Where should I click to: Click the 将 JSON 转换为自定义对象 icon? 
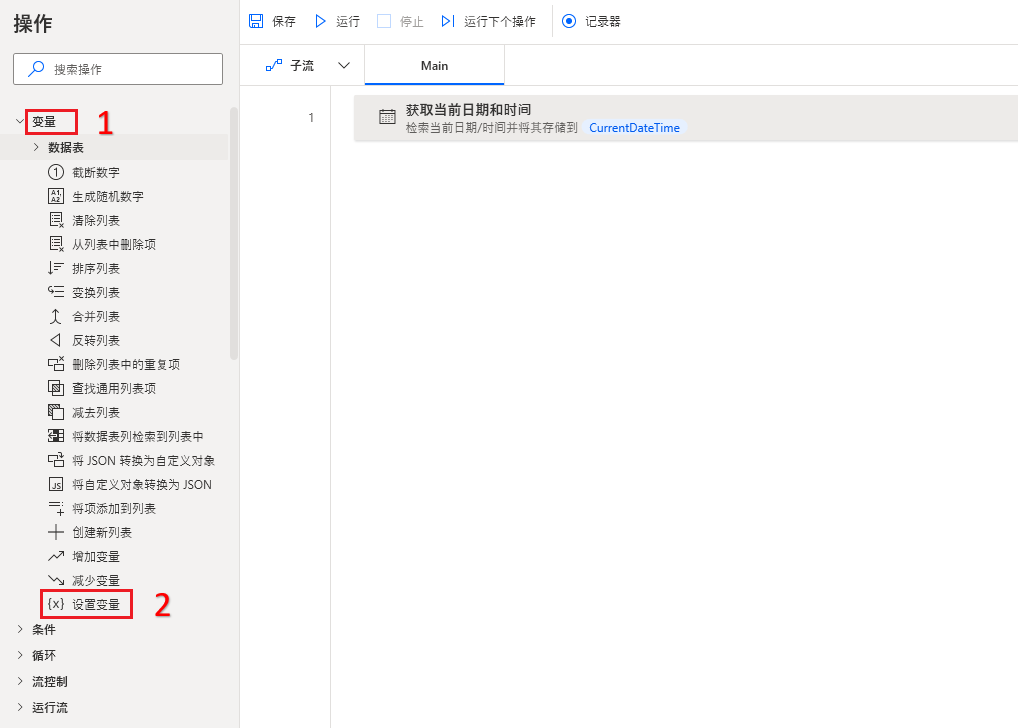[56, 460]
